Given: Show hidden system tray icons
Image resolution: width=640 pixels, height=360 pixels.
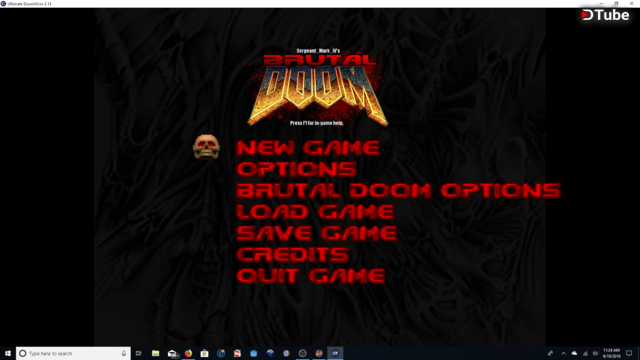Looking at the screenshot, I should [563, 353].
